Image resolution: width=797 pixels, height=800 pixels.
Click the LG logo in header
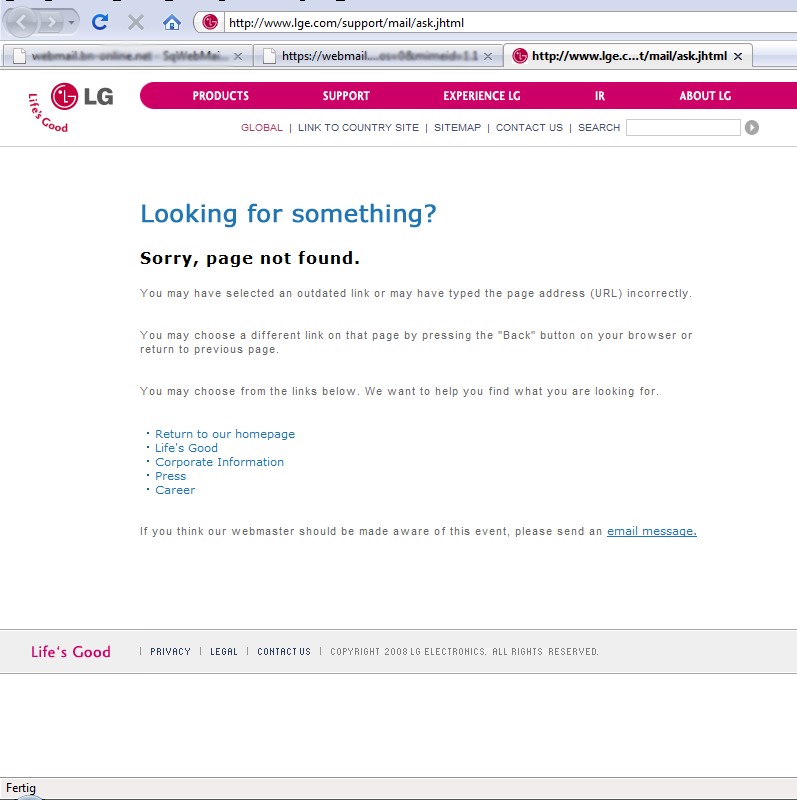pyautogui.click(x=82, y=97)
